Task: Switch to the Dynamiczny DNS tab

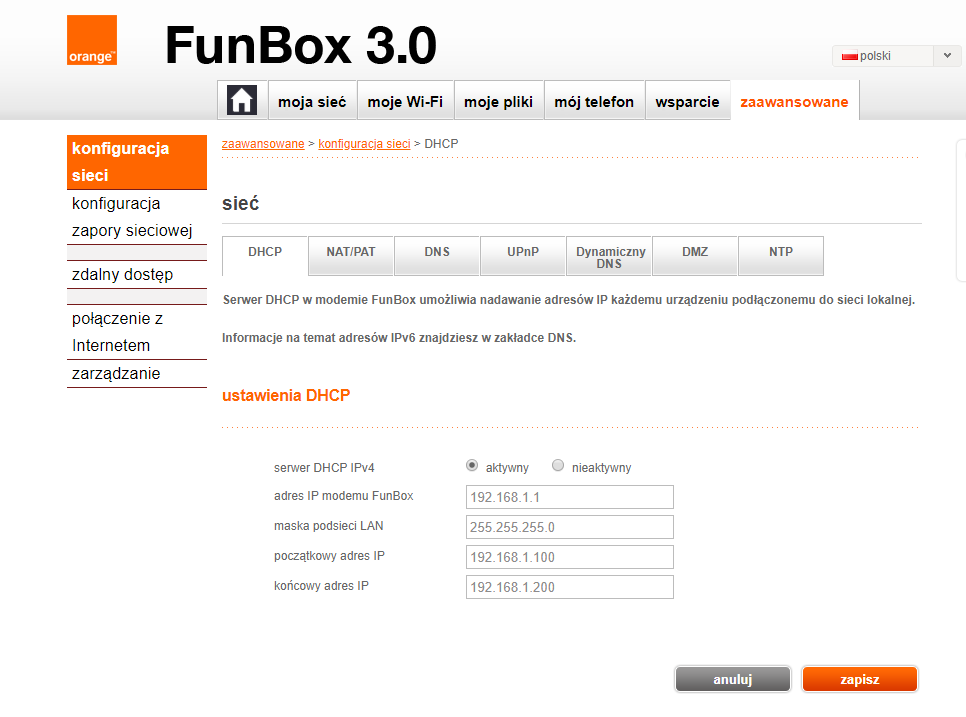Action: 608,255
